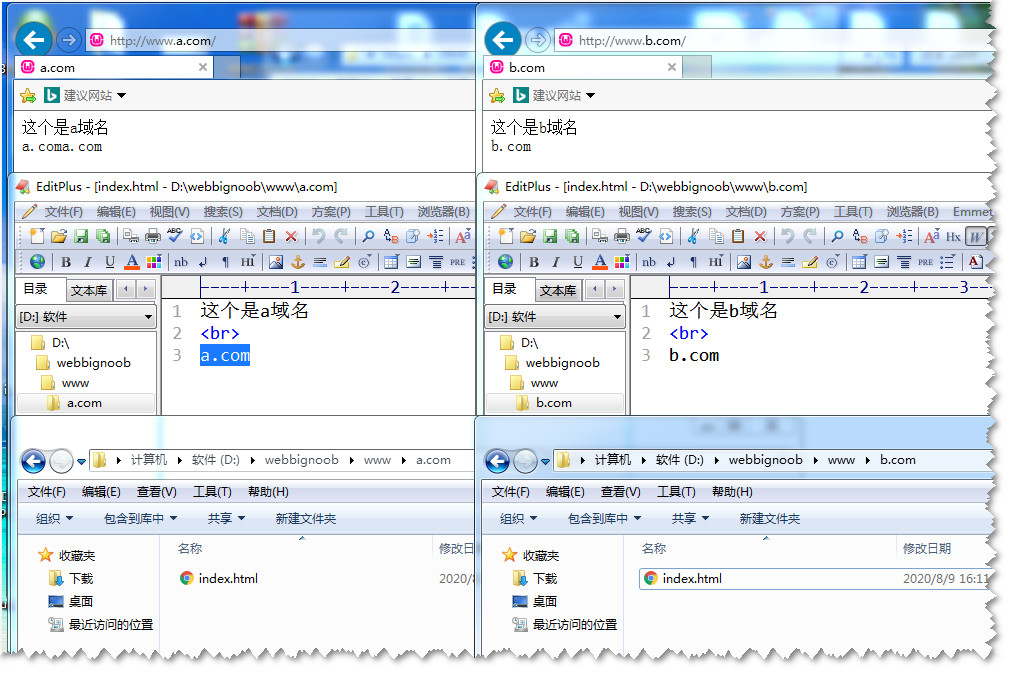This screenshot has width=1014, height=676.
Task: Click Underline U icon in a.com EditPlus
Action: coord(110,262)
